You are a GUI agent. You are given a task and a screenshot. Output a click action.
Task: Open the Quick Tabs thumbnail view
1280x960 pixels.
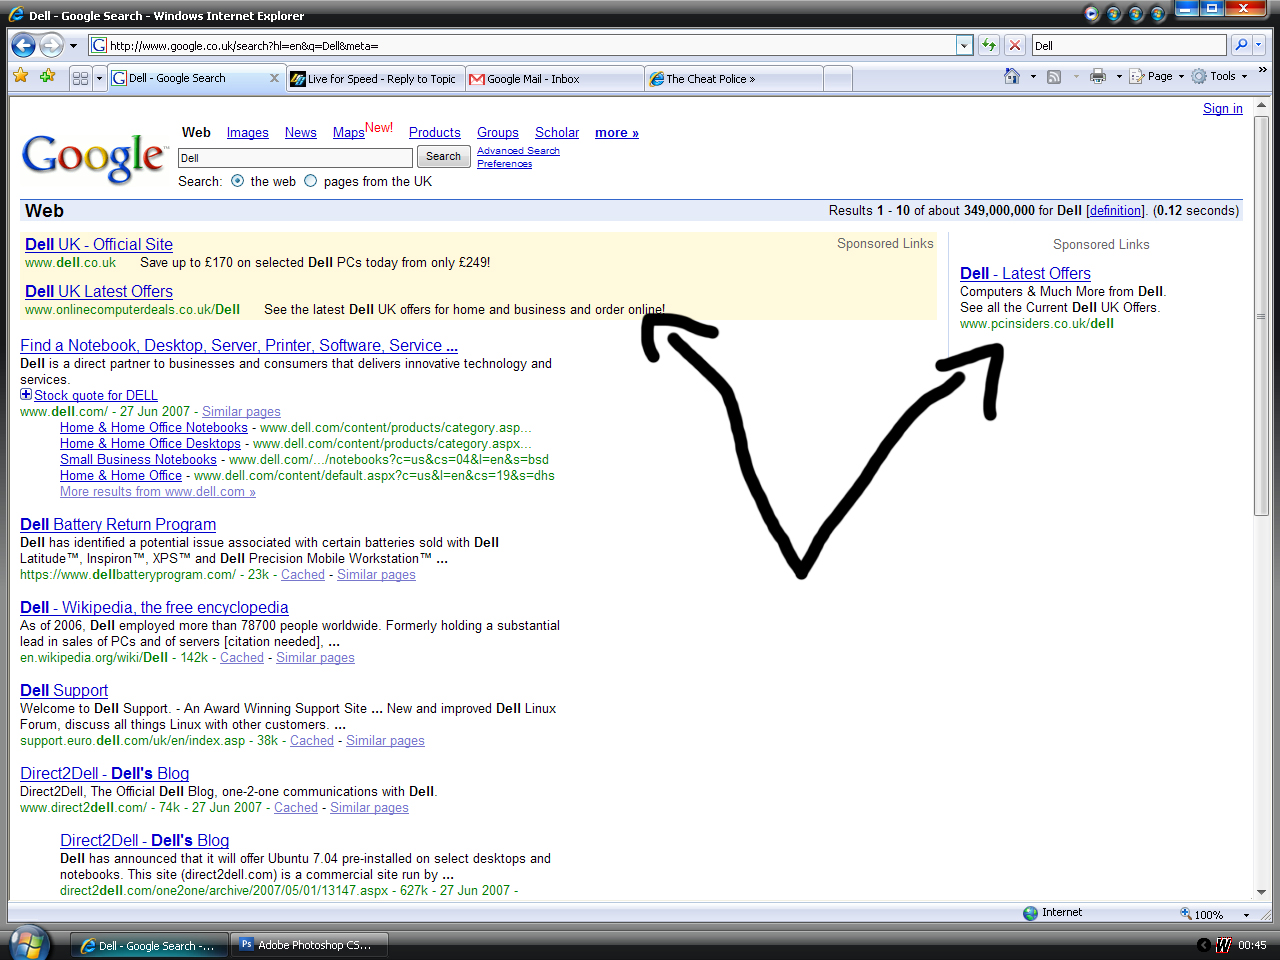point(81,78)
